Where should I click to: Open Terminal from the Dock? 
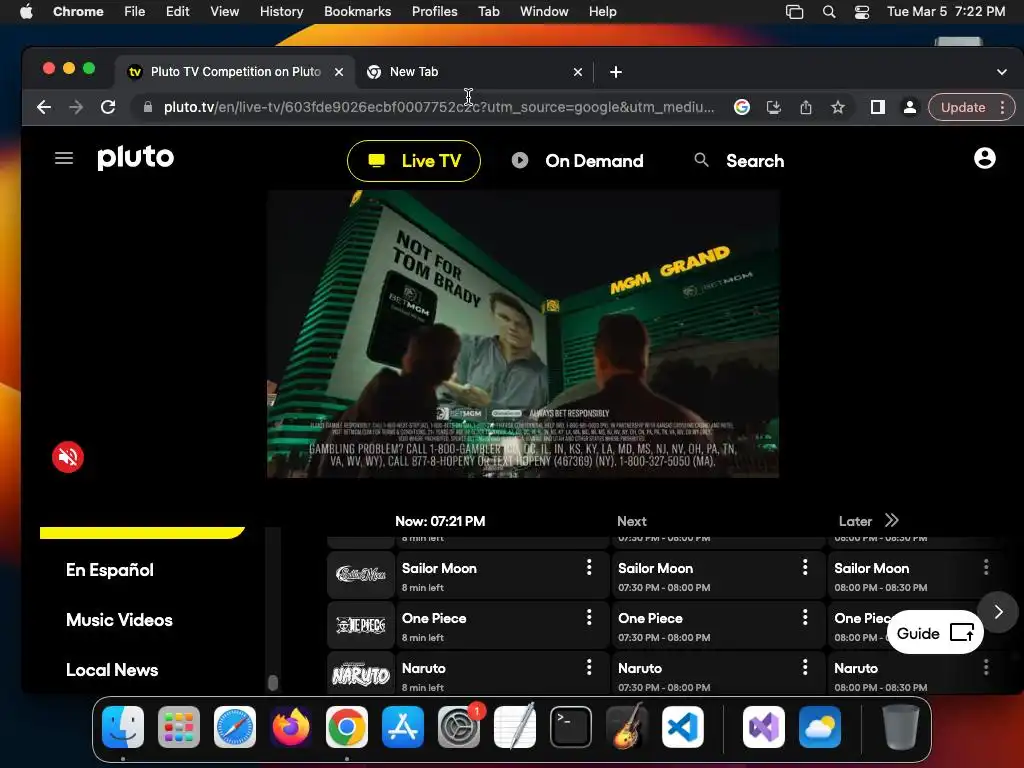(571, 727)
